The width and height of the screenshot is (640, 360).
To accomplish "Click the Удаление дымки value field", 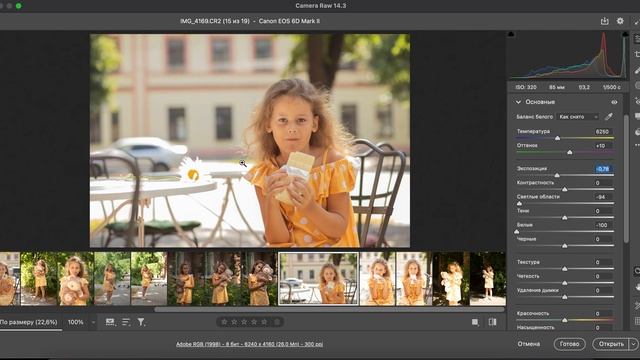I will (602, 290).
